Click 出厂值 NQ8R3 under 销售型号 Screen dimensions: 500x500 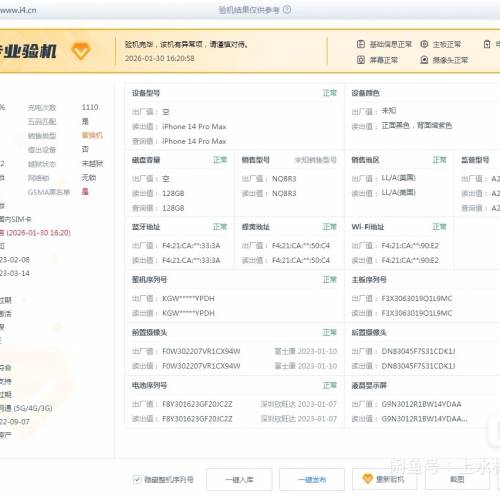(284, 179)
